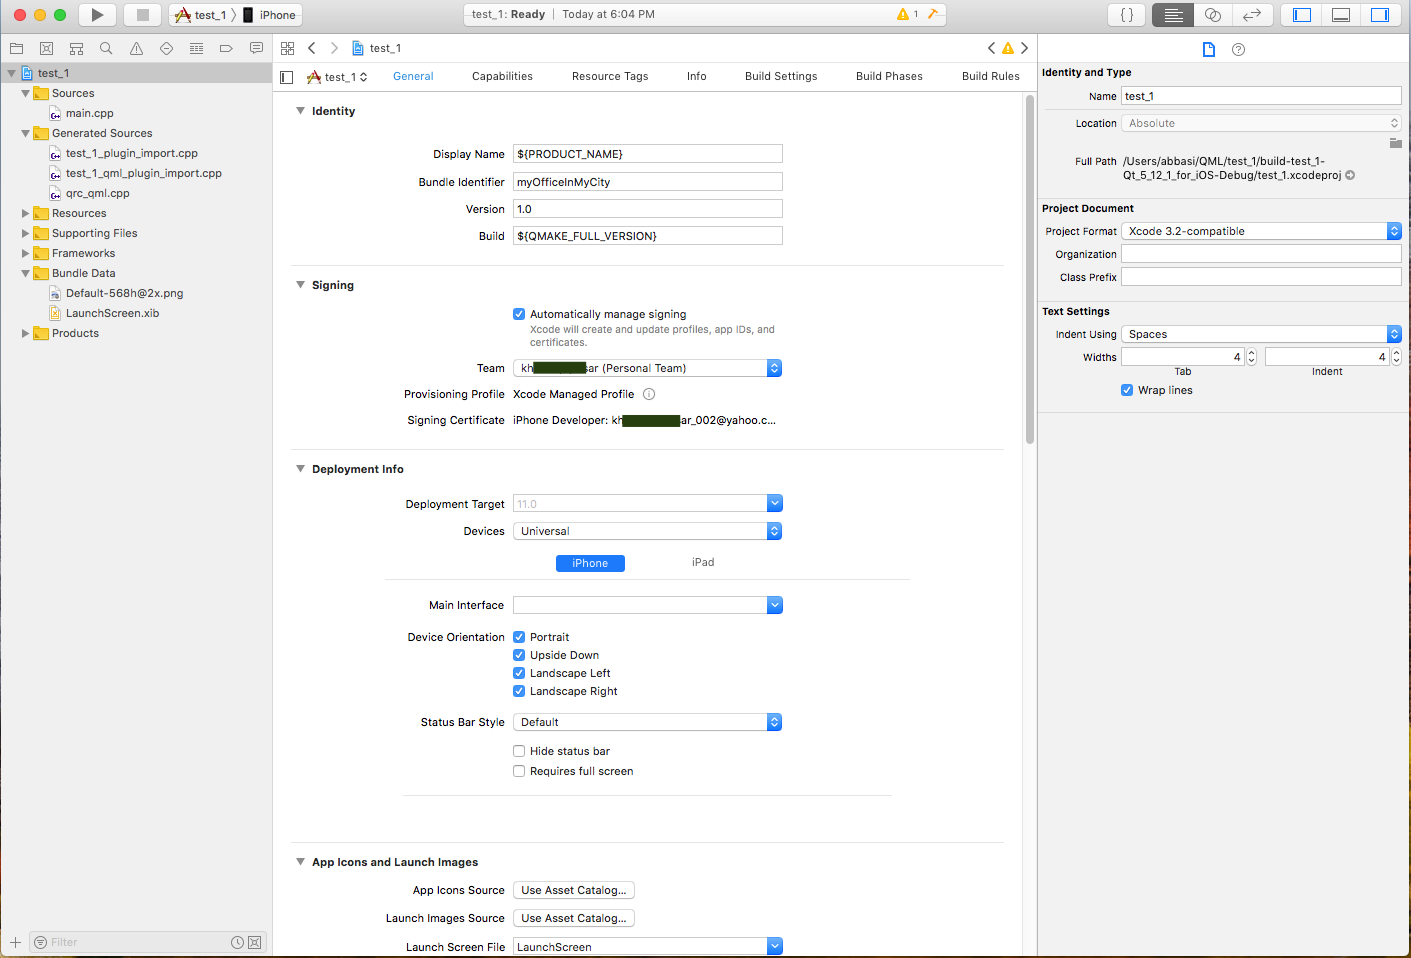The height and width of the screenshot is (958, 1411).
Task: Collapse the Generated Sources folder
Action: pyautogui.click(x=25, y=133)
